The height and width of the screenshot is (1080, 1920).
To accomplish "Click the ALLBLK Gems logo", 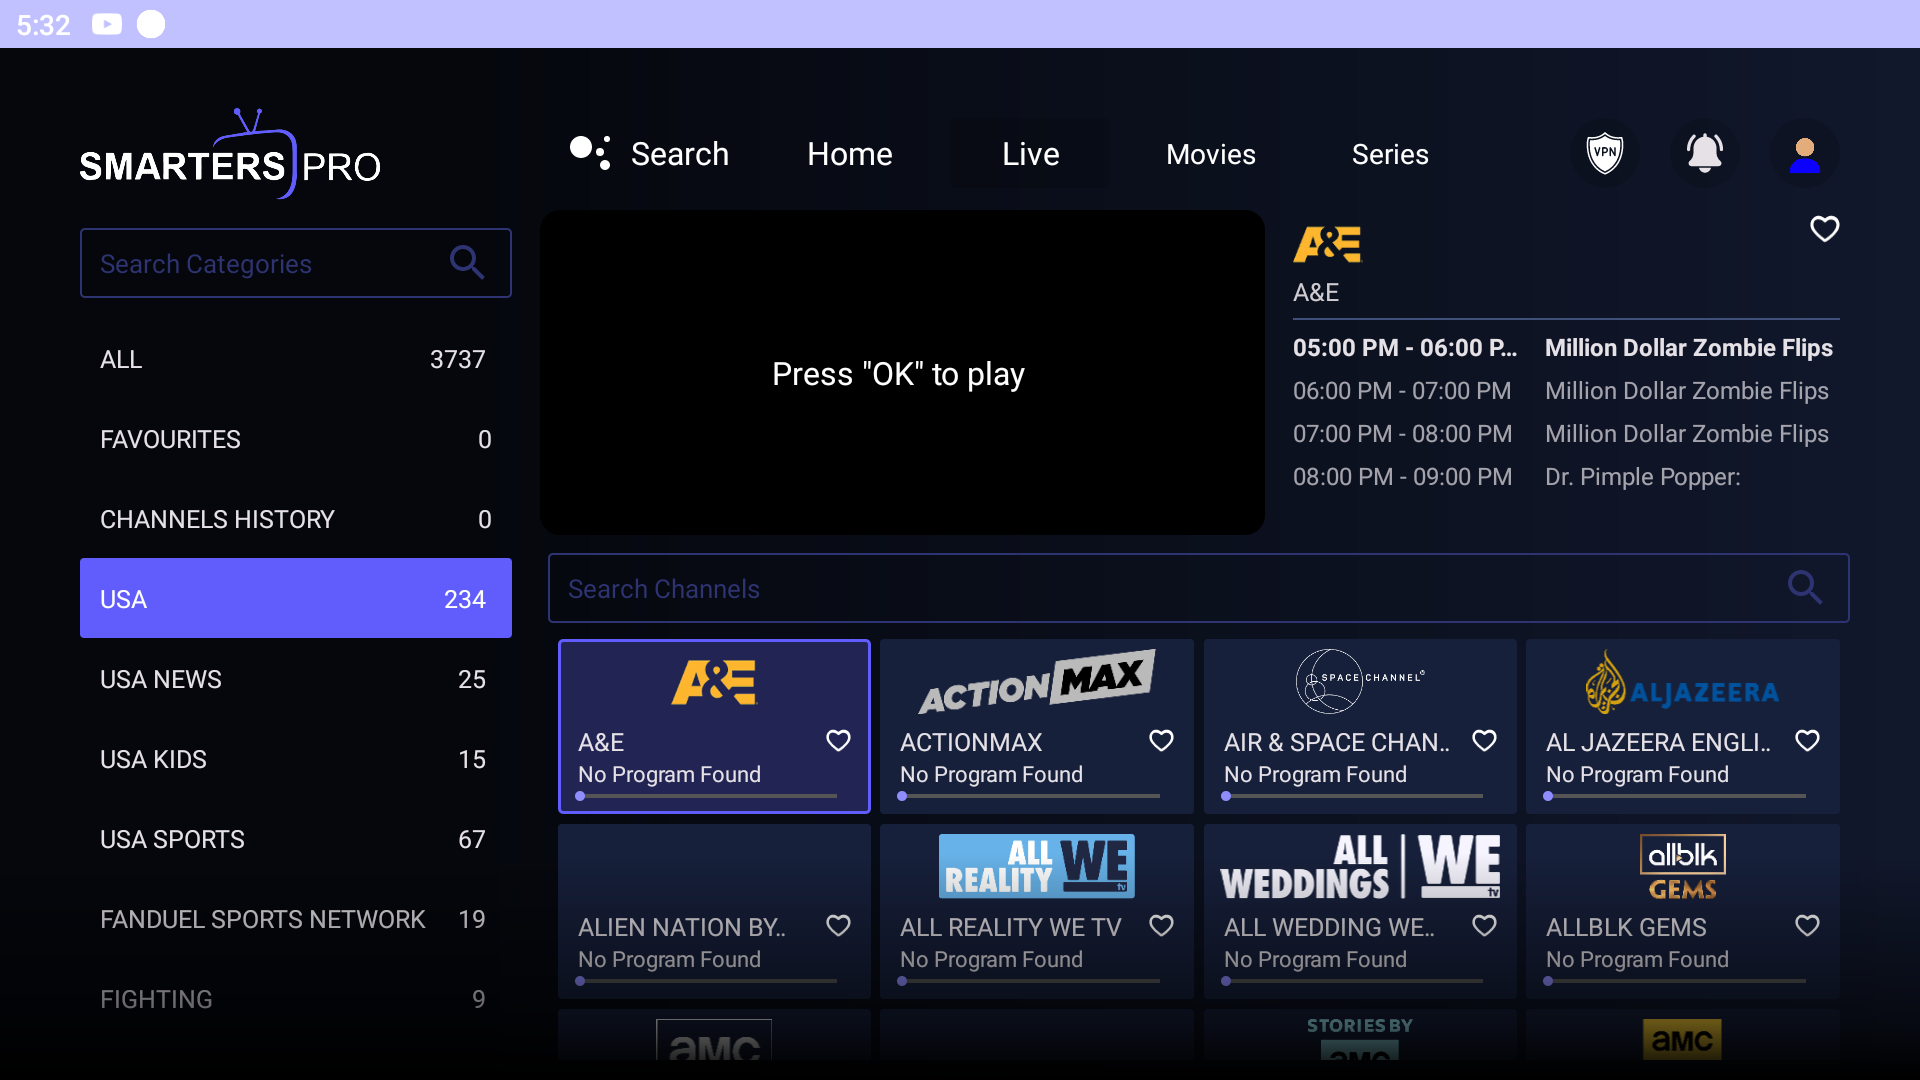I will click(x=1683, y=867).
